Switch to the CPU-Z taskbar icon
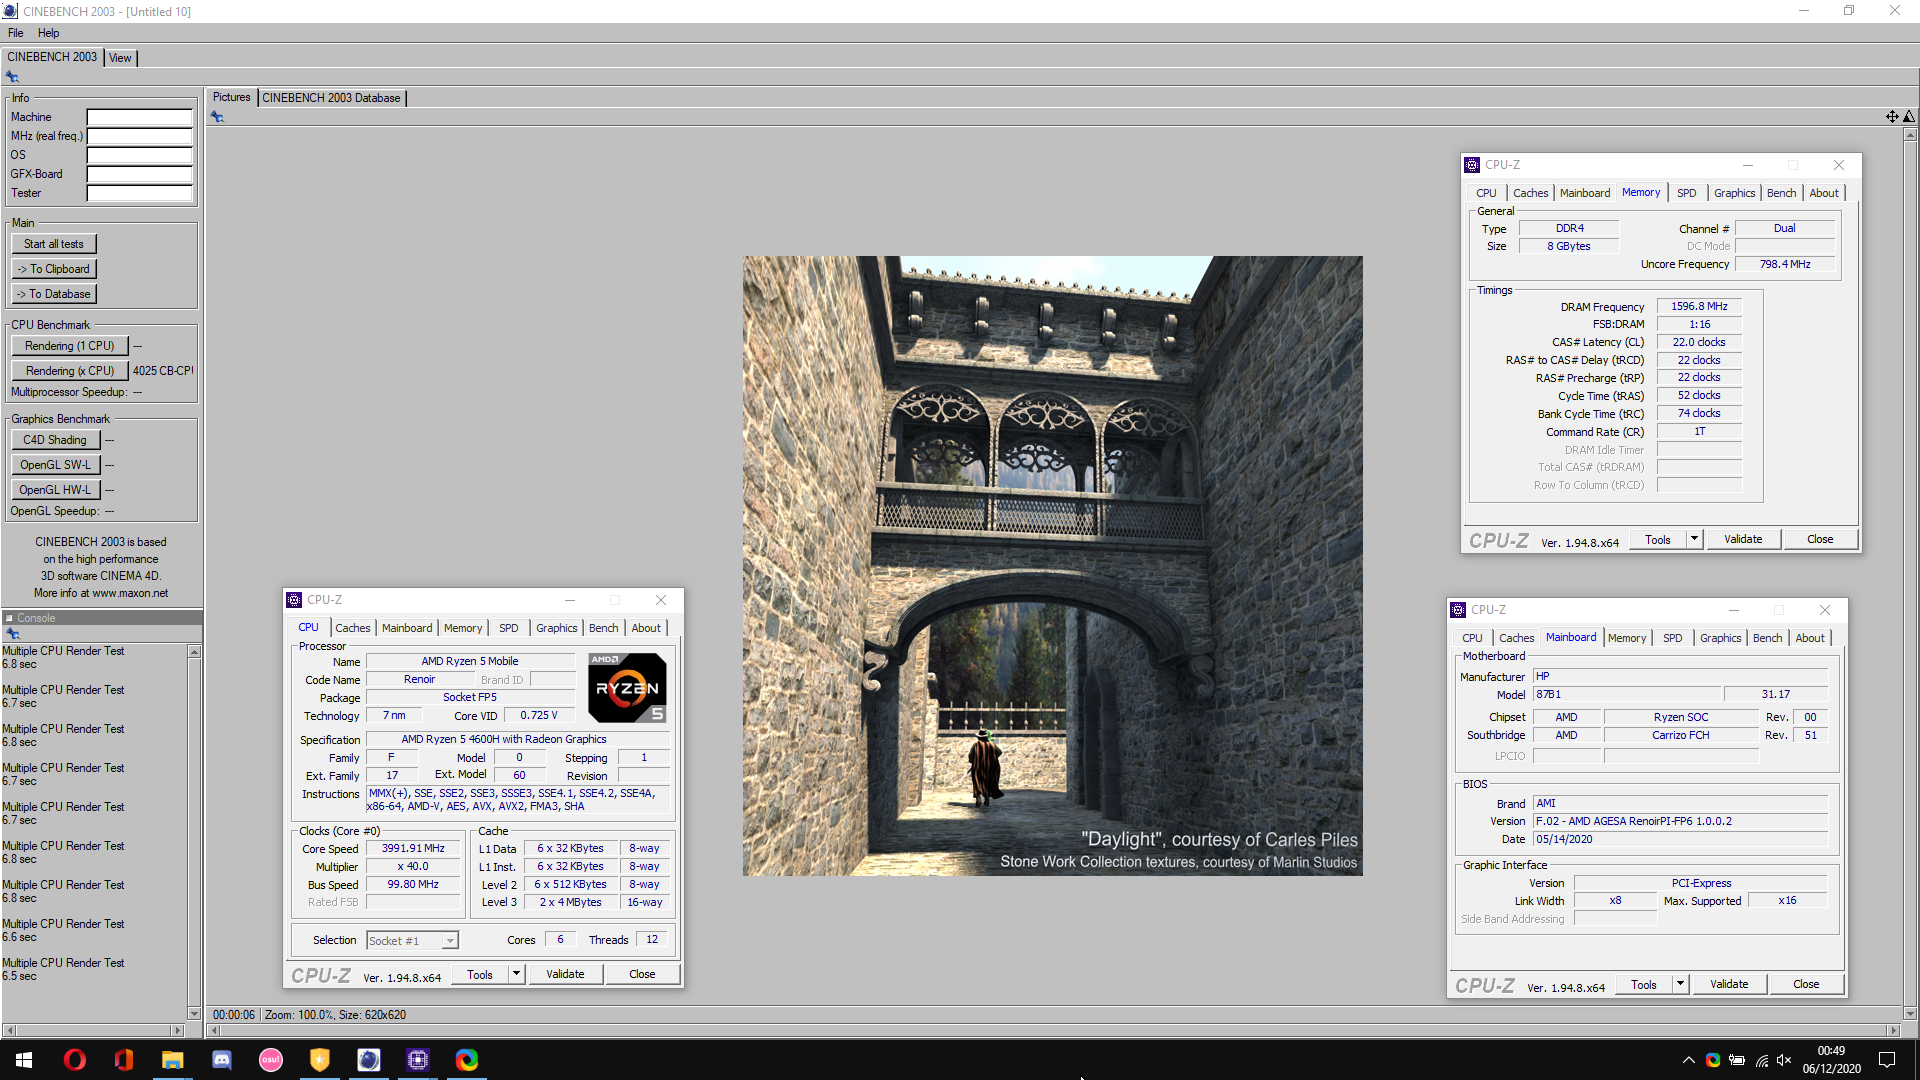The height and width of the screenshot is (1080, 1920). pos(417,1060)
